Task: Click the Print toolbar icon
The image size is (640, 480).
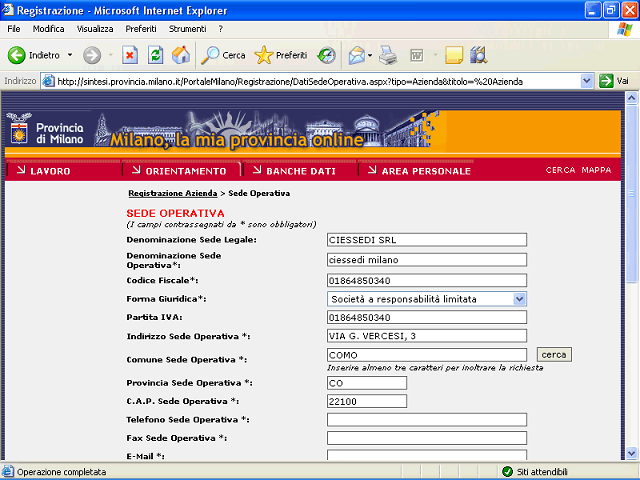Action: point(388,55)
